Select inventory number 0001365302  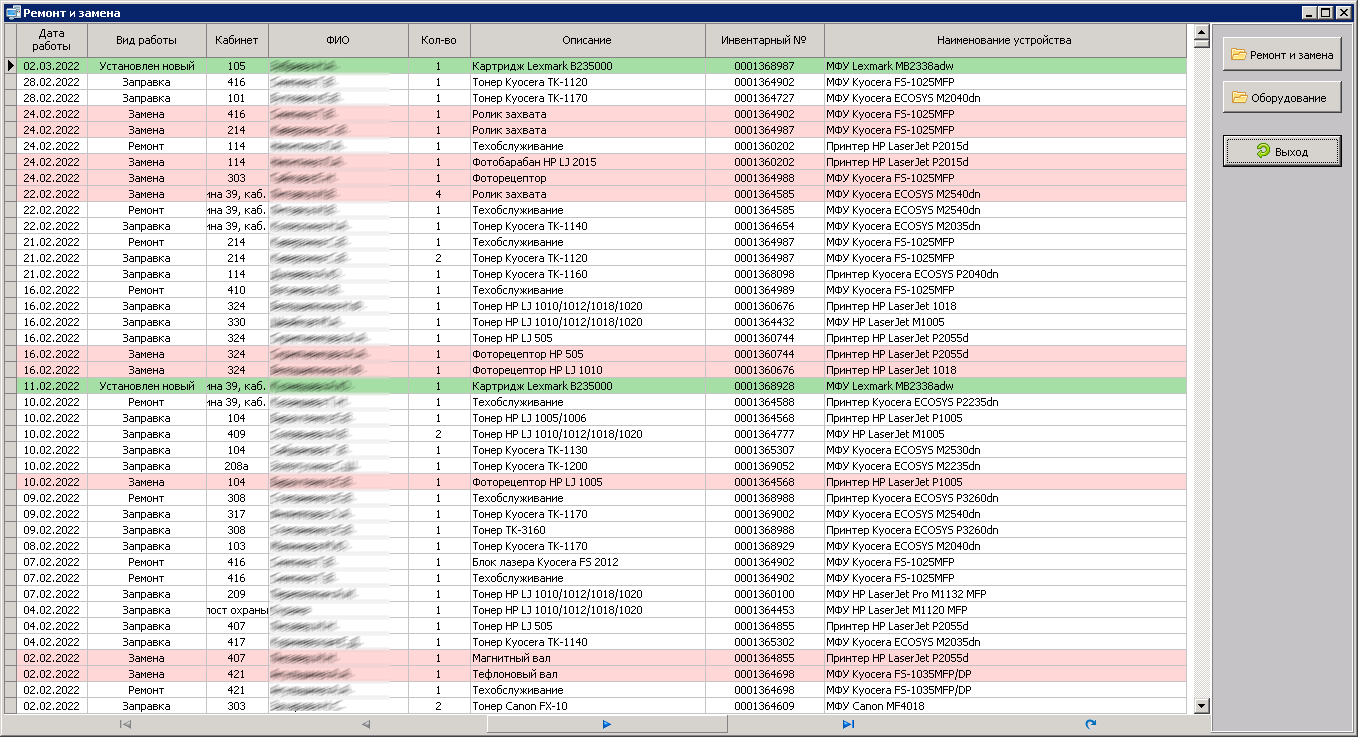[765, 642]
